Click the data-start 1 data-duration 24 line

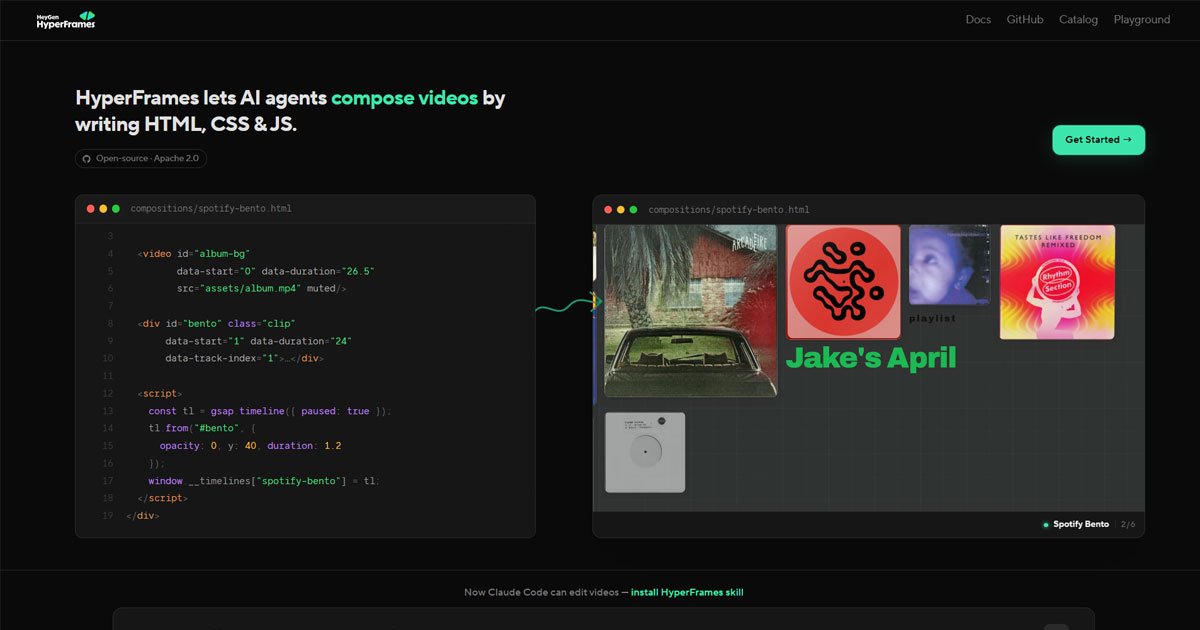pos(258,341)
